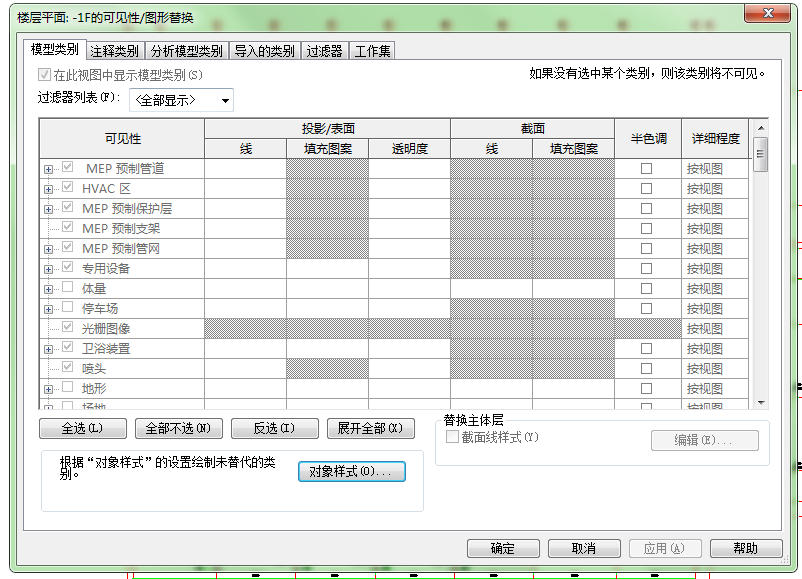Enable 半色调 for HVAC 区 row
Image resolution: width=802 pixels, height=579 pixels.
coord(647,188)
